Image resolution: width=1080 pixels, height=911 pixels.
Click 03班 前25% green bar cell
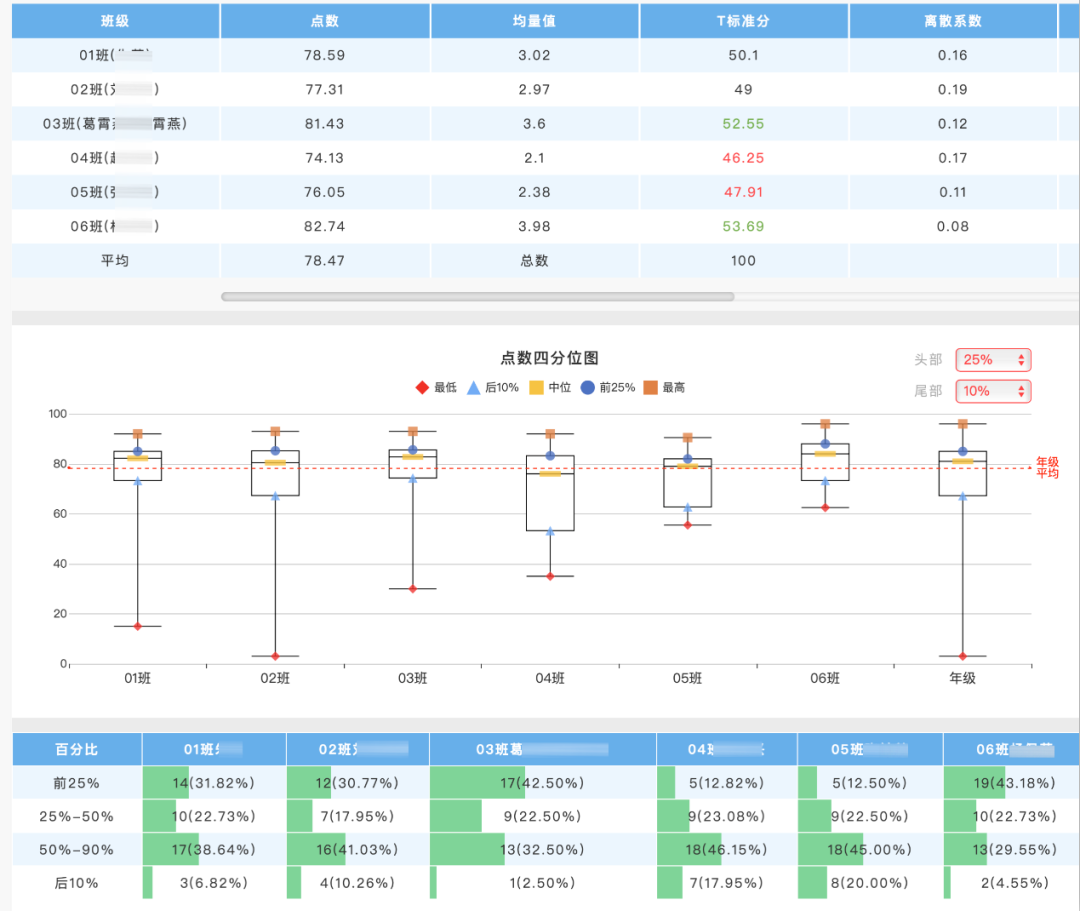pos(542,783)
